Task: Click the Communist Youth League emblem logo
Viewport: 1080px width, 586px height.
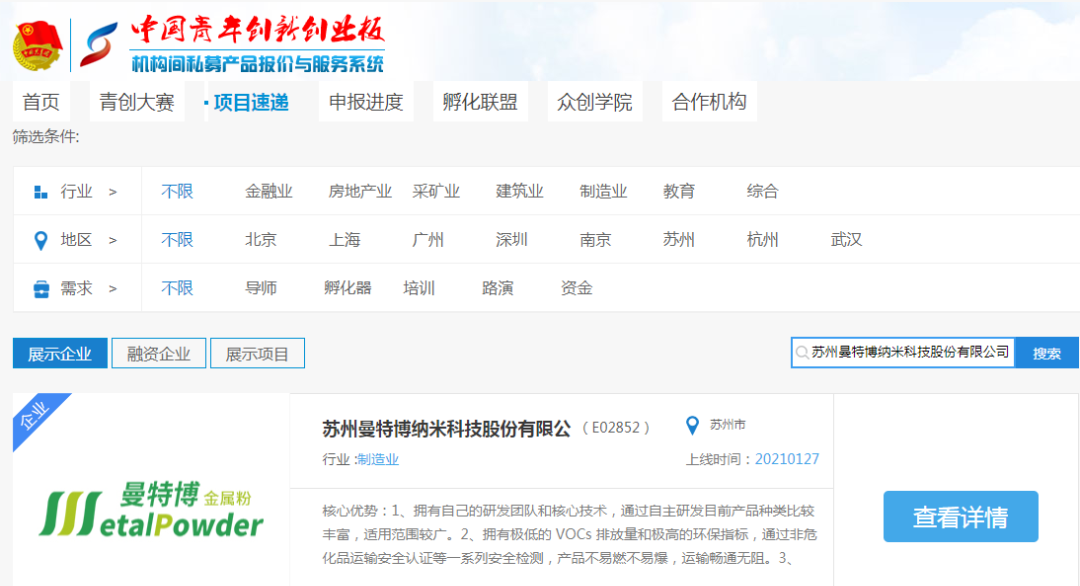Action: click(x=37, y=45)
